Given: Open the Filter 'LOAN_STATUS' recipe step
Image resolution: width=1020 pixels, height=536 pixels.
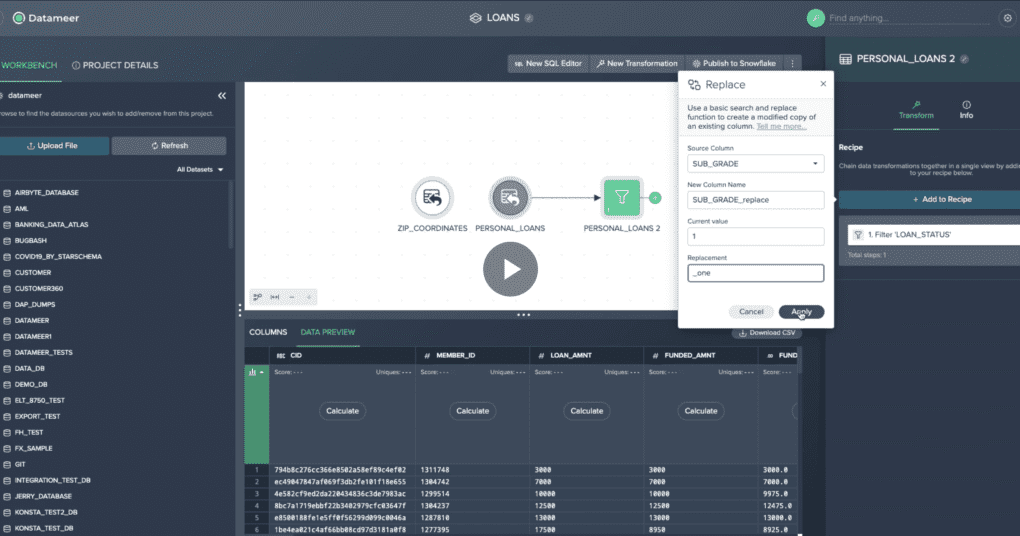Looking at the screenshot, I should pyautogui.click(x=934, y=235).
